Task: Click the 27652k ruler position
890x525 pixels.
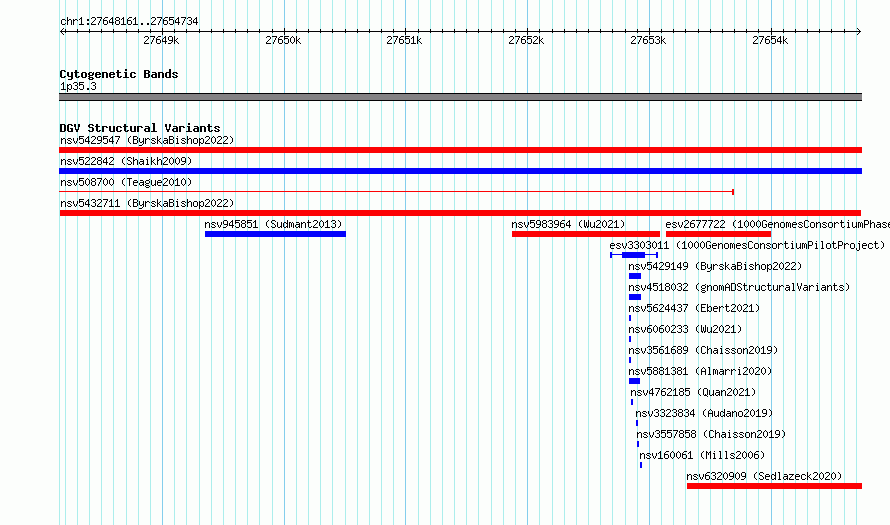Action: point(526,40)
